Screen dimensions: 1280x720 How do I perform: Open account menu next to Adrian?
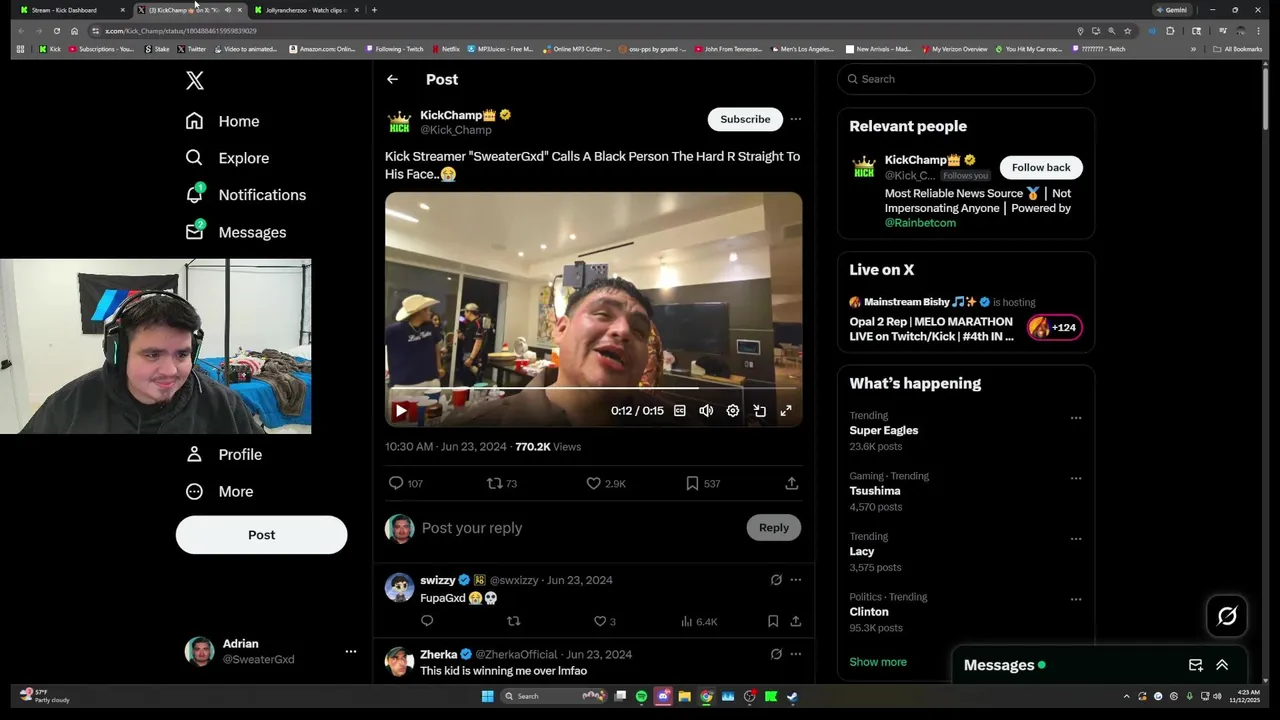pos(351,651)
